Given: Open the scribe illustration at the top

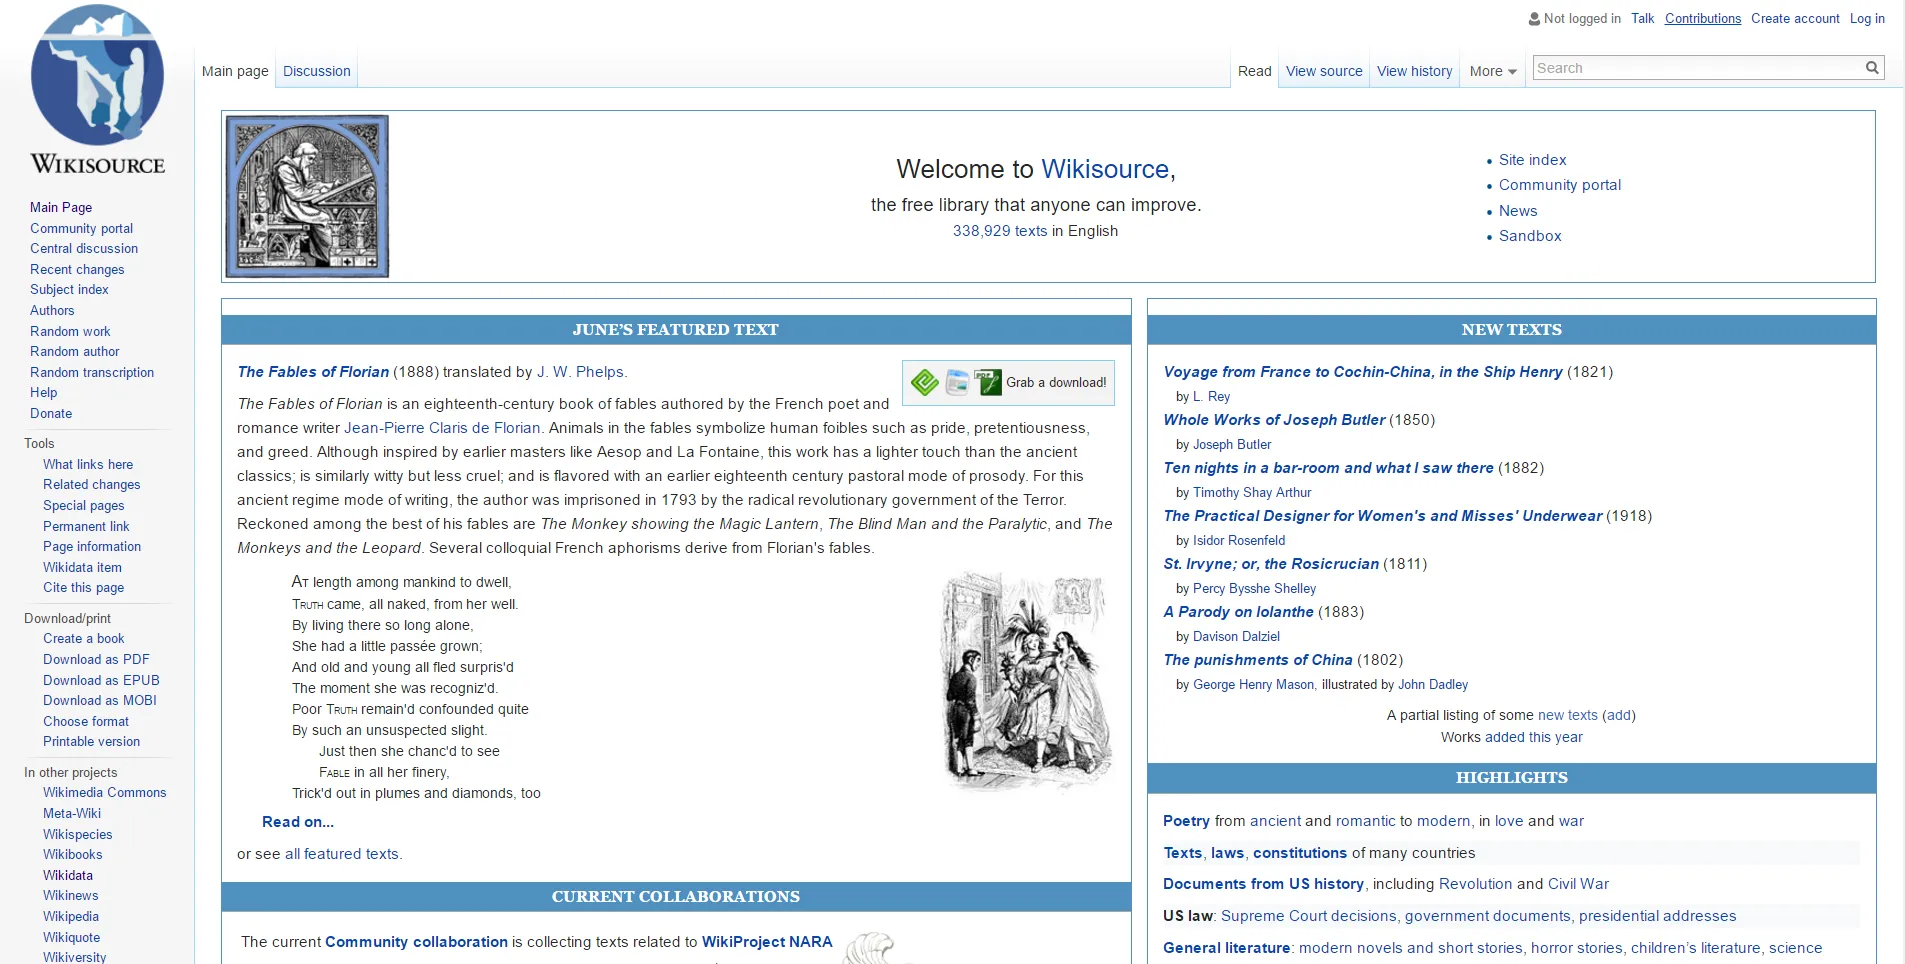Looking at the screenshot, I should coord(307,196).
